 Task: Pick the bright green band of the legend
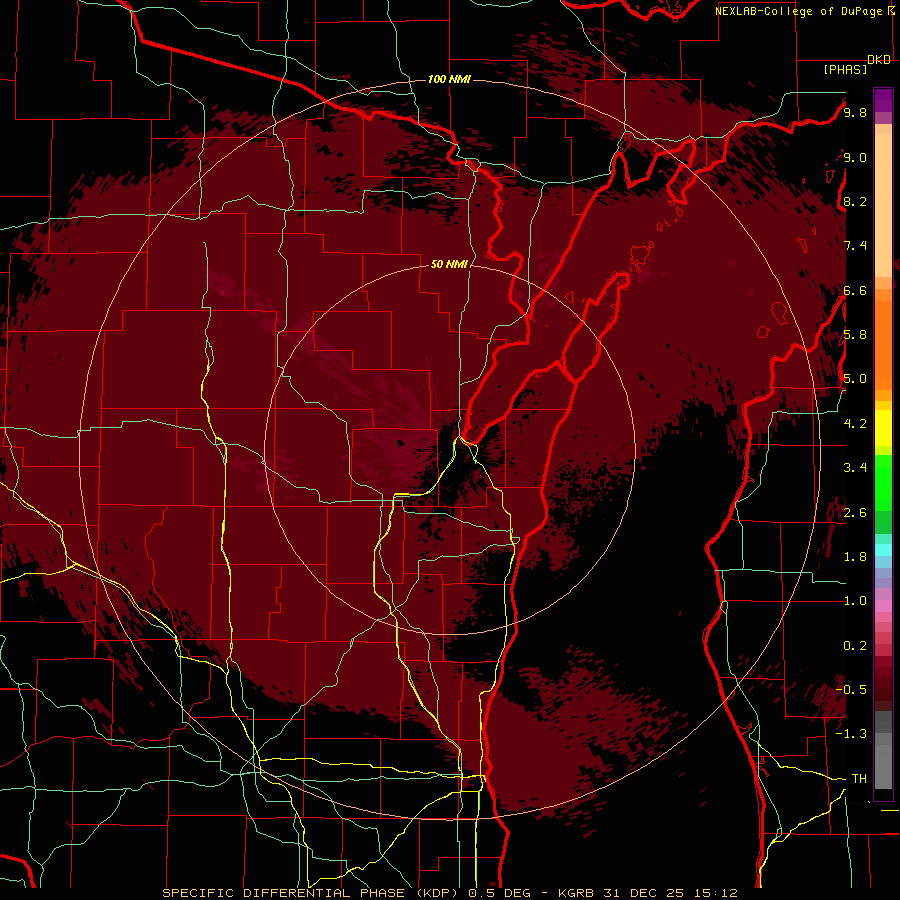tap(883, 482)
